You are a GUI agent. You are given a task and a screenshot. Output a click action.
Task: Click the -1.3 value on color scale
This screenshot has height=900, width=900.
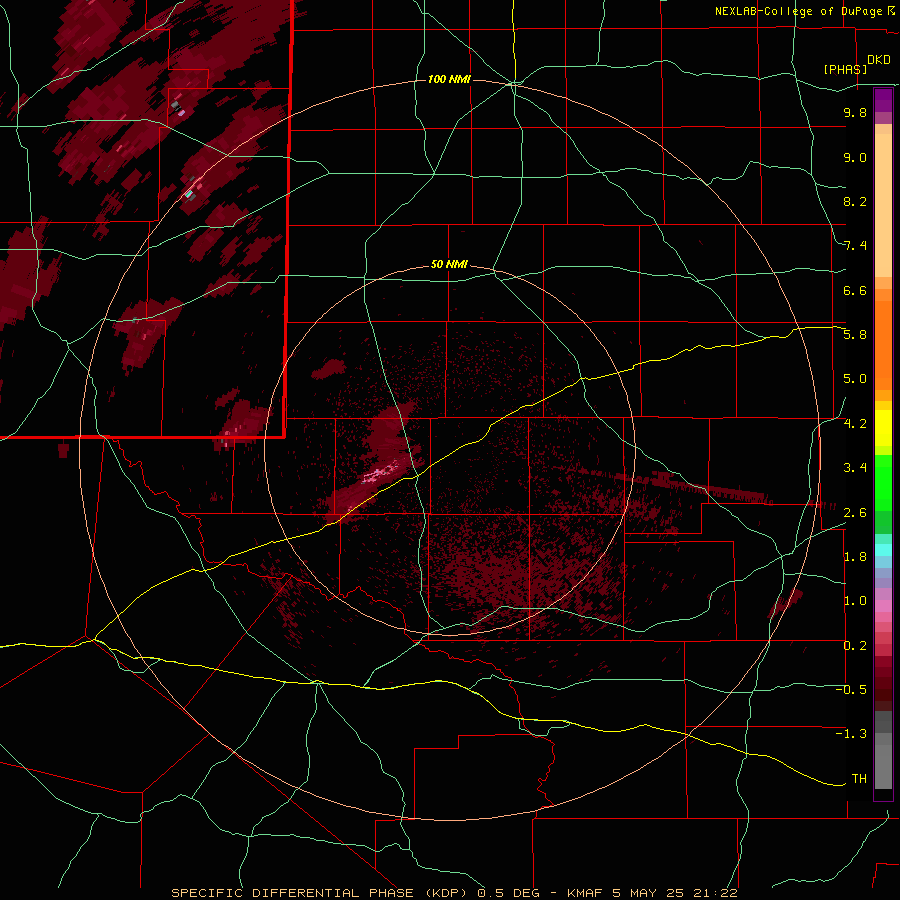(851, 734)
